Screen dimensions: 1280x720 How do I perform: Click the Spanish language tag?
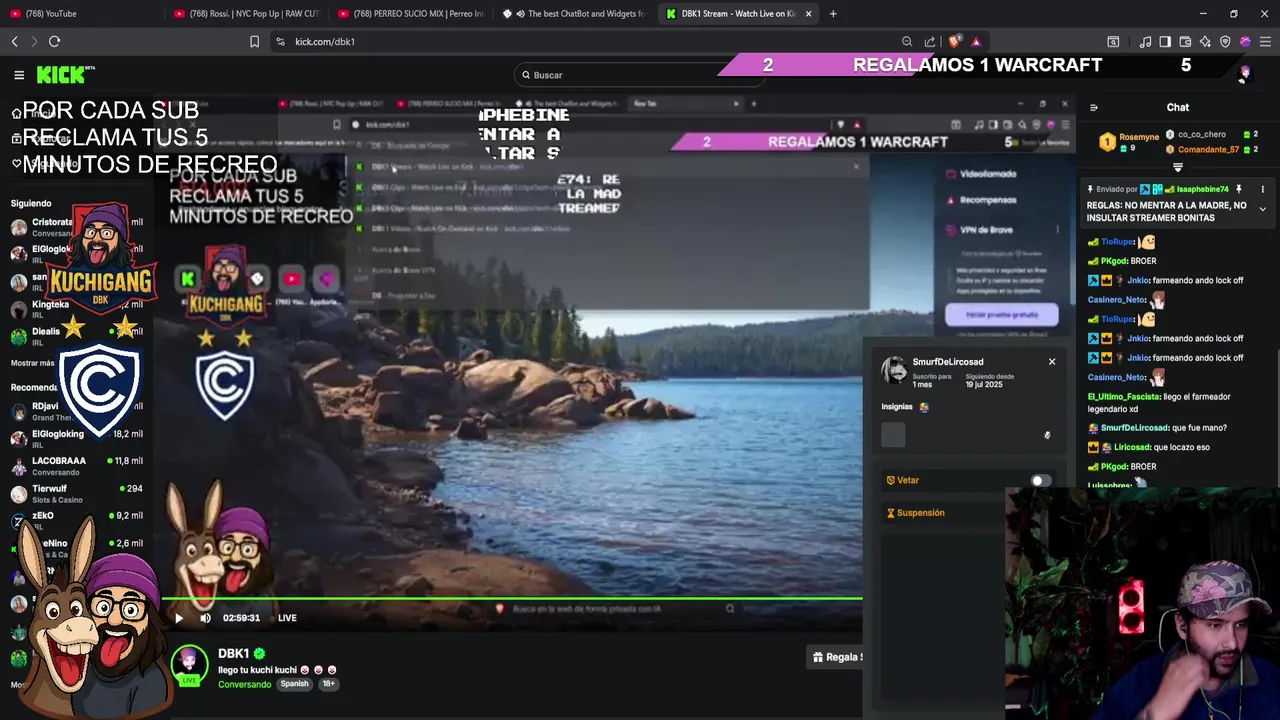coord(294,684)
